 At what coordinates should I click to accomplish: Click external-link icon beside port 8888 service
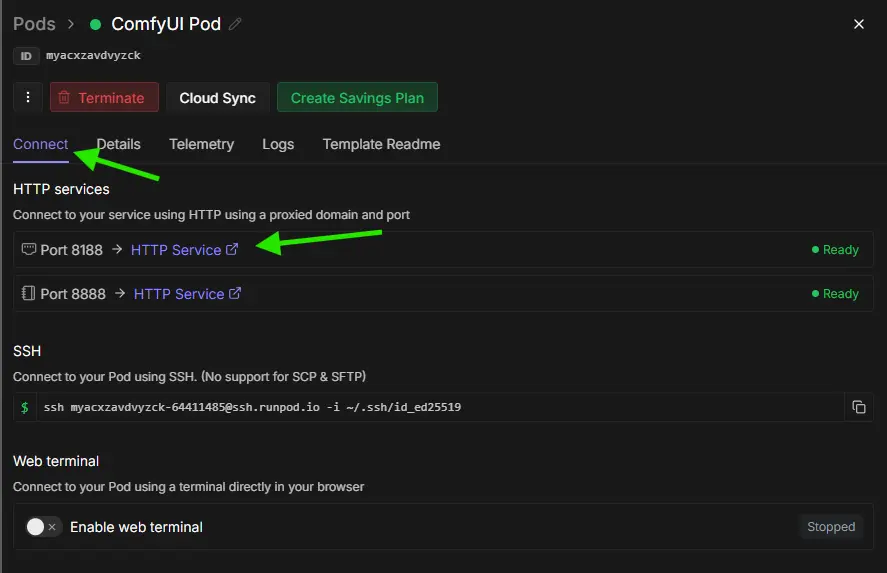(x=235, y=294)
